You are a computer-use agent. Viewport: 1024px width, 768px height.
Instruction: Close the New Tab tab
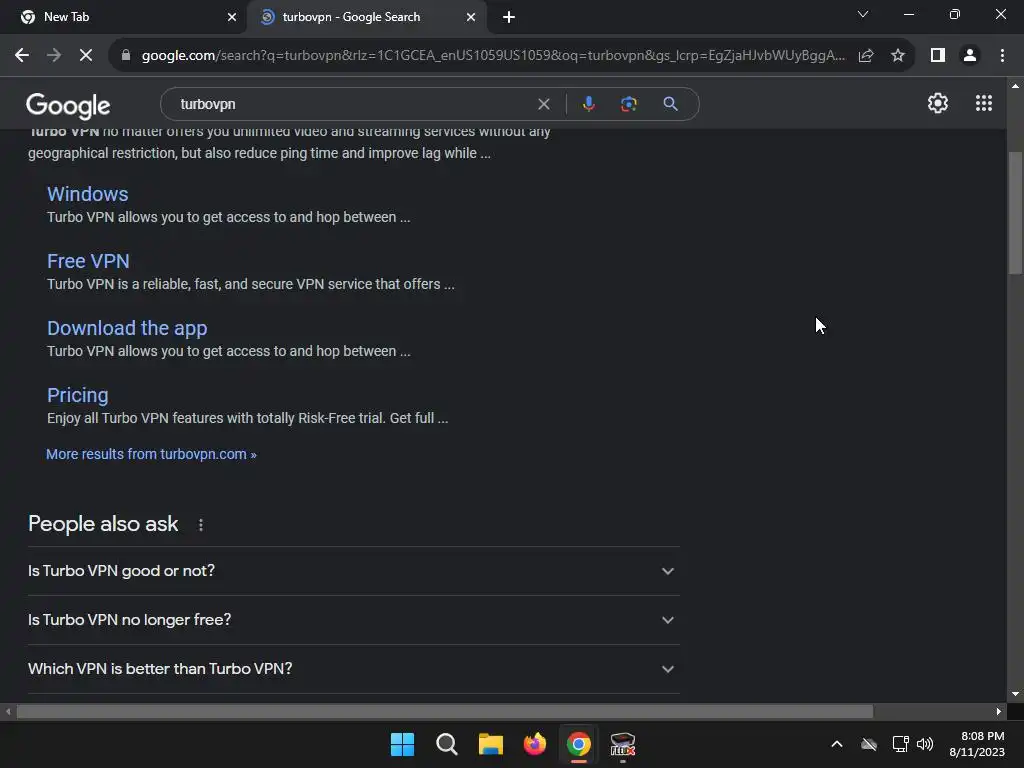point(232,17)
